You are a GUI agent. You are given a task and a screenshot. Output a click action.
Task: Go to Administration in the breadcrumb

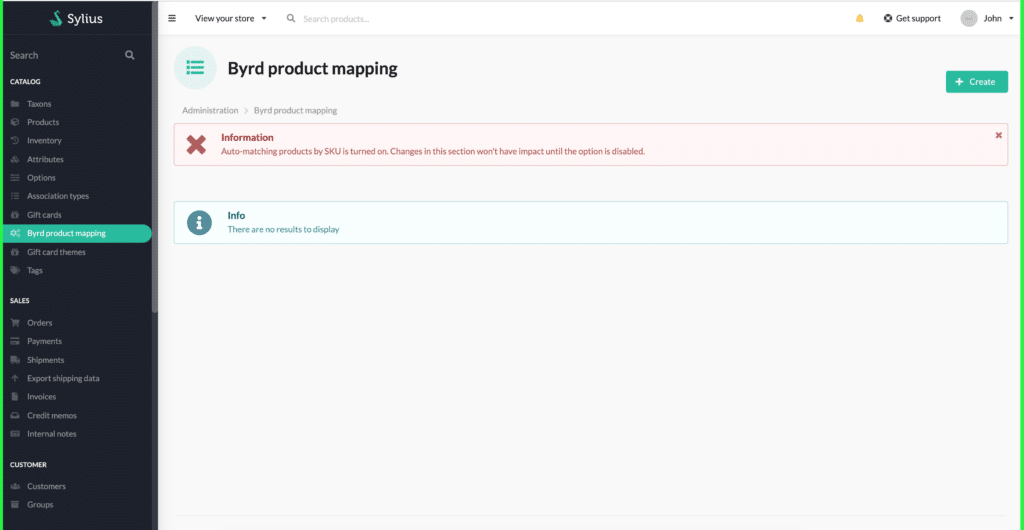tap(210, 110)
